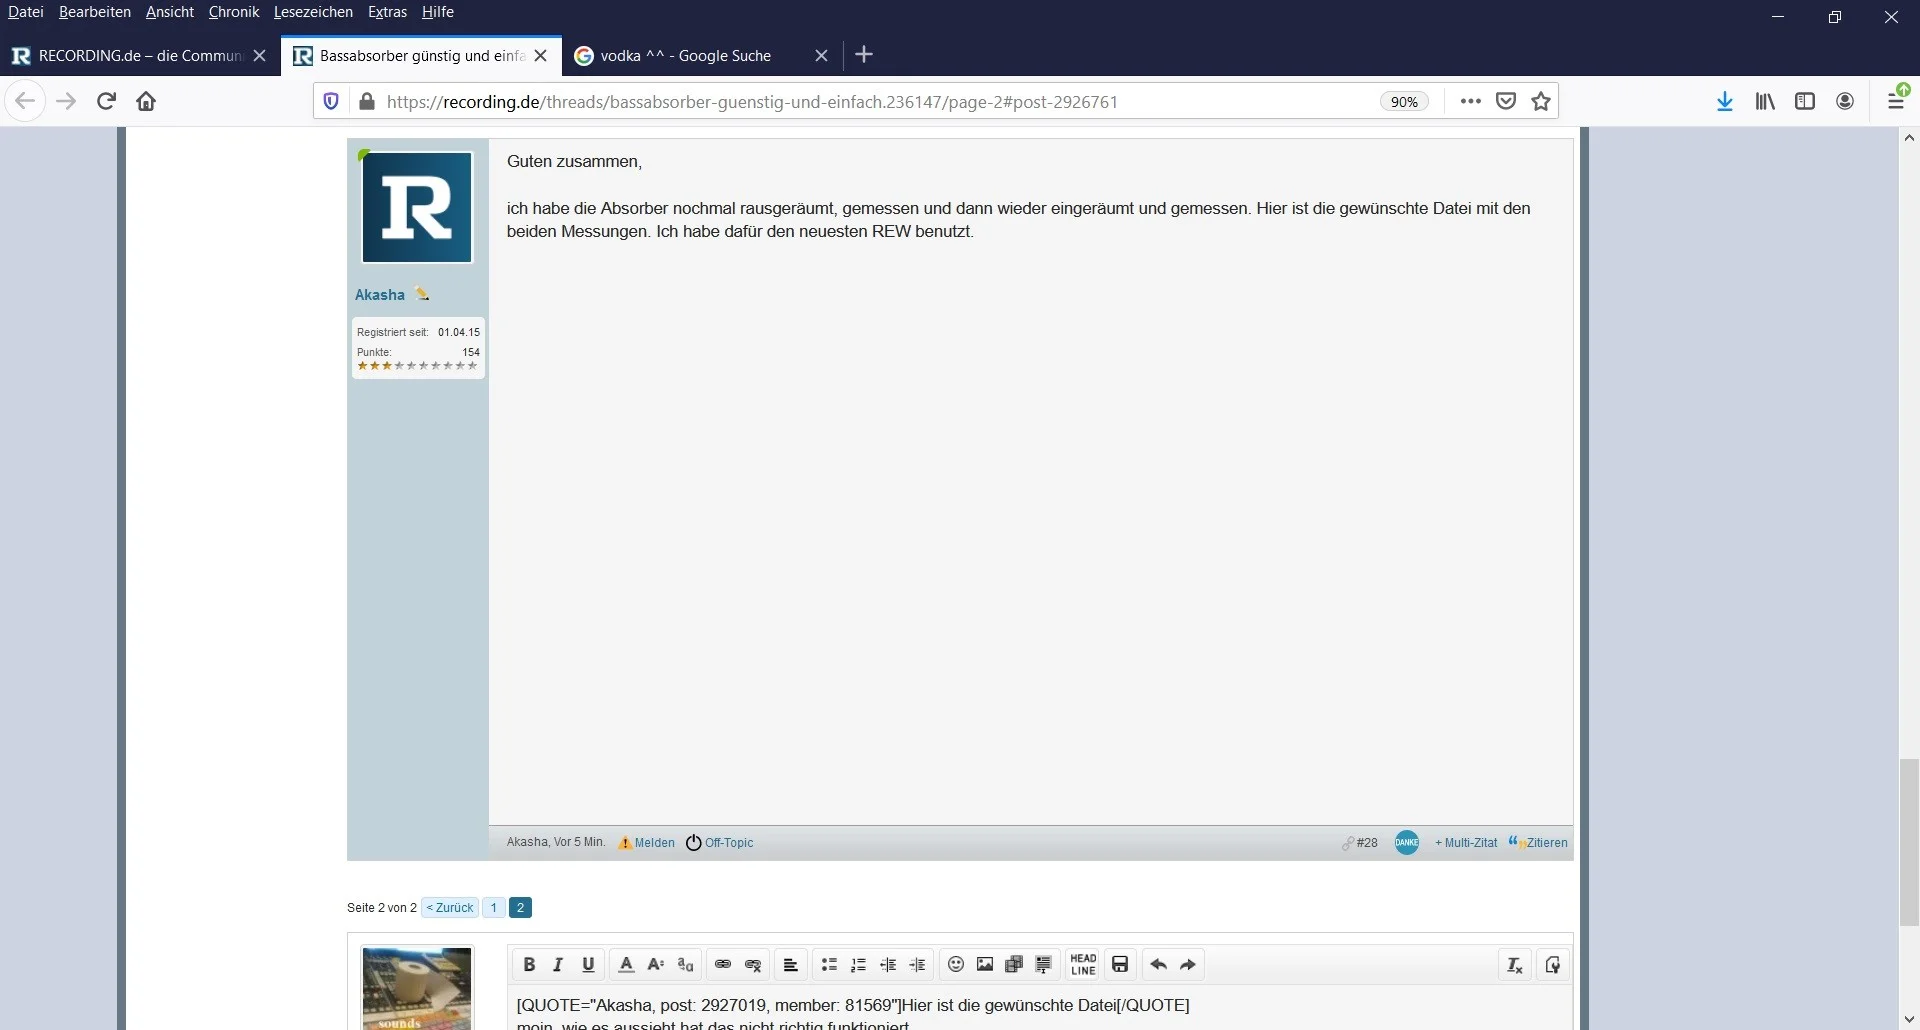Image resolution: width=1920 pixels, height=1030 pixels.
Task: Insert an unordered bullet list
Action: [829, 965]
